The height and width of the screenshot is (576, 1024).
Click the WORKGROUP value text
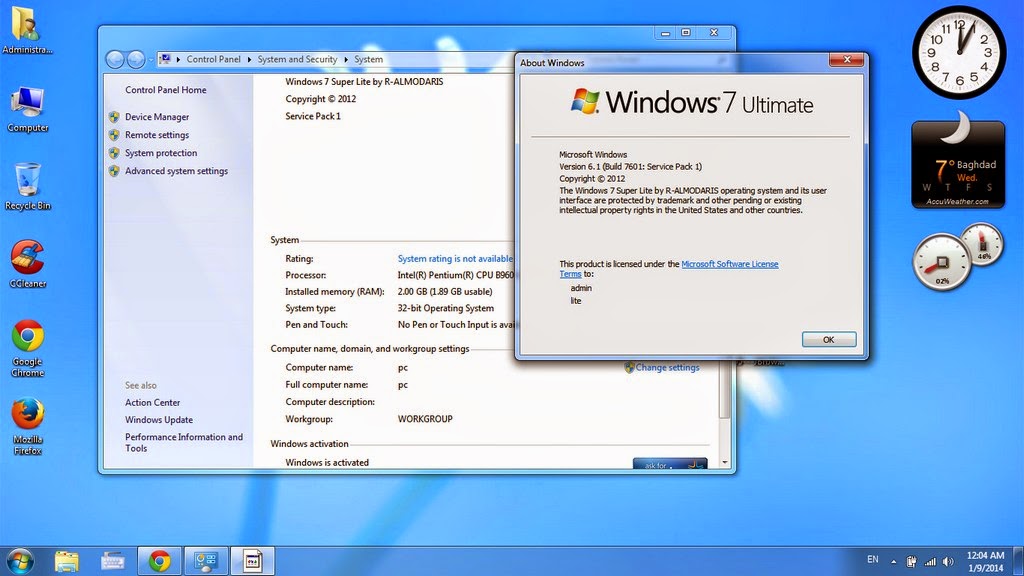[425, 419]
